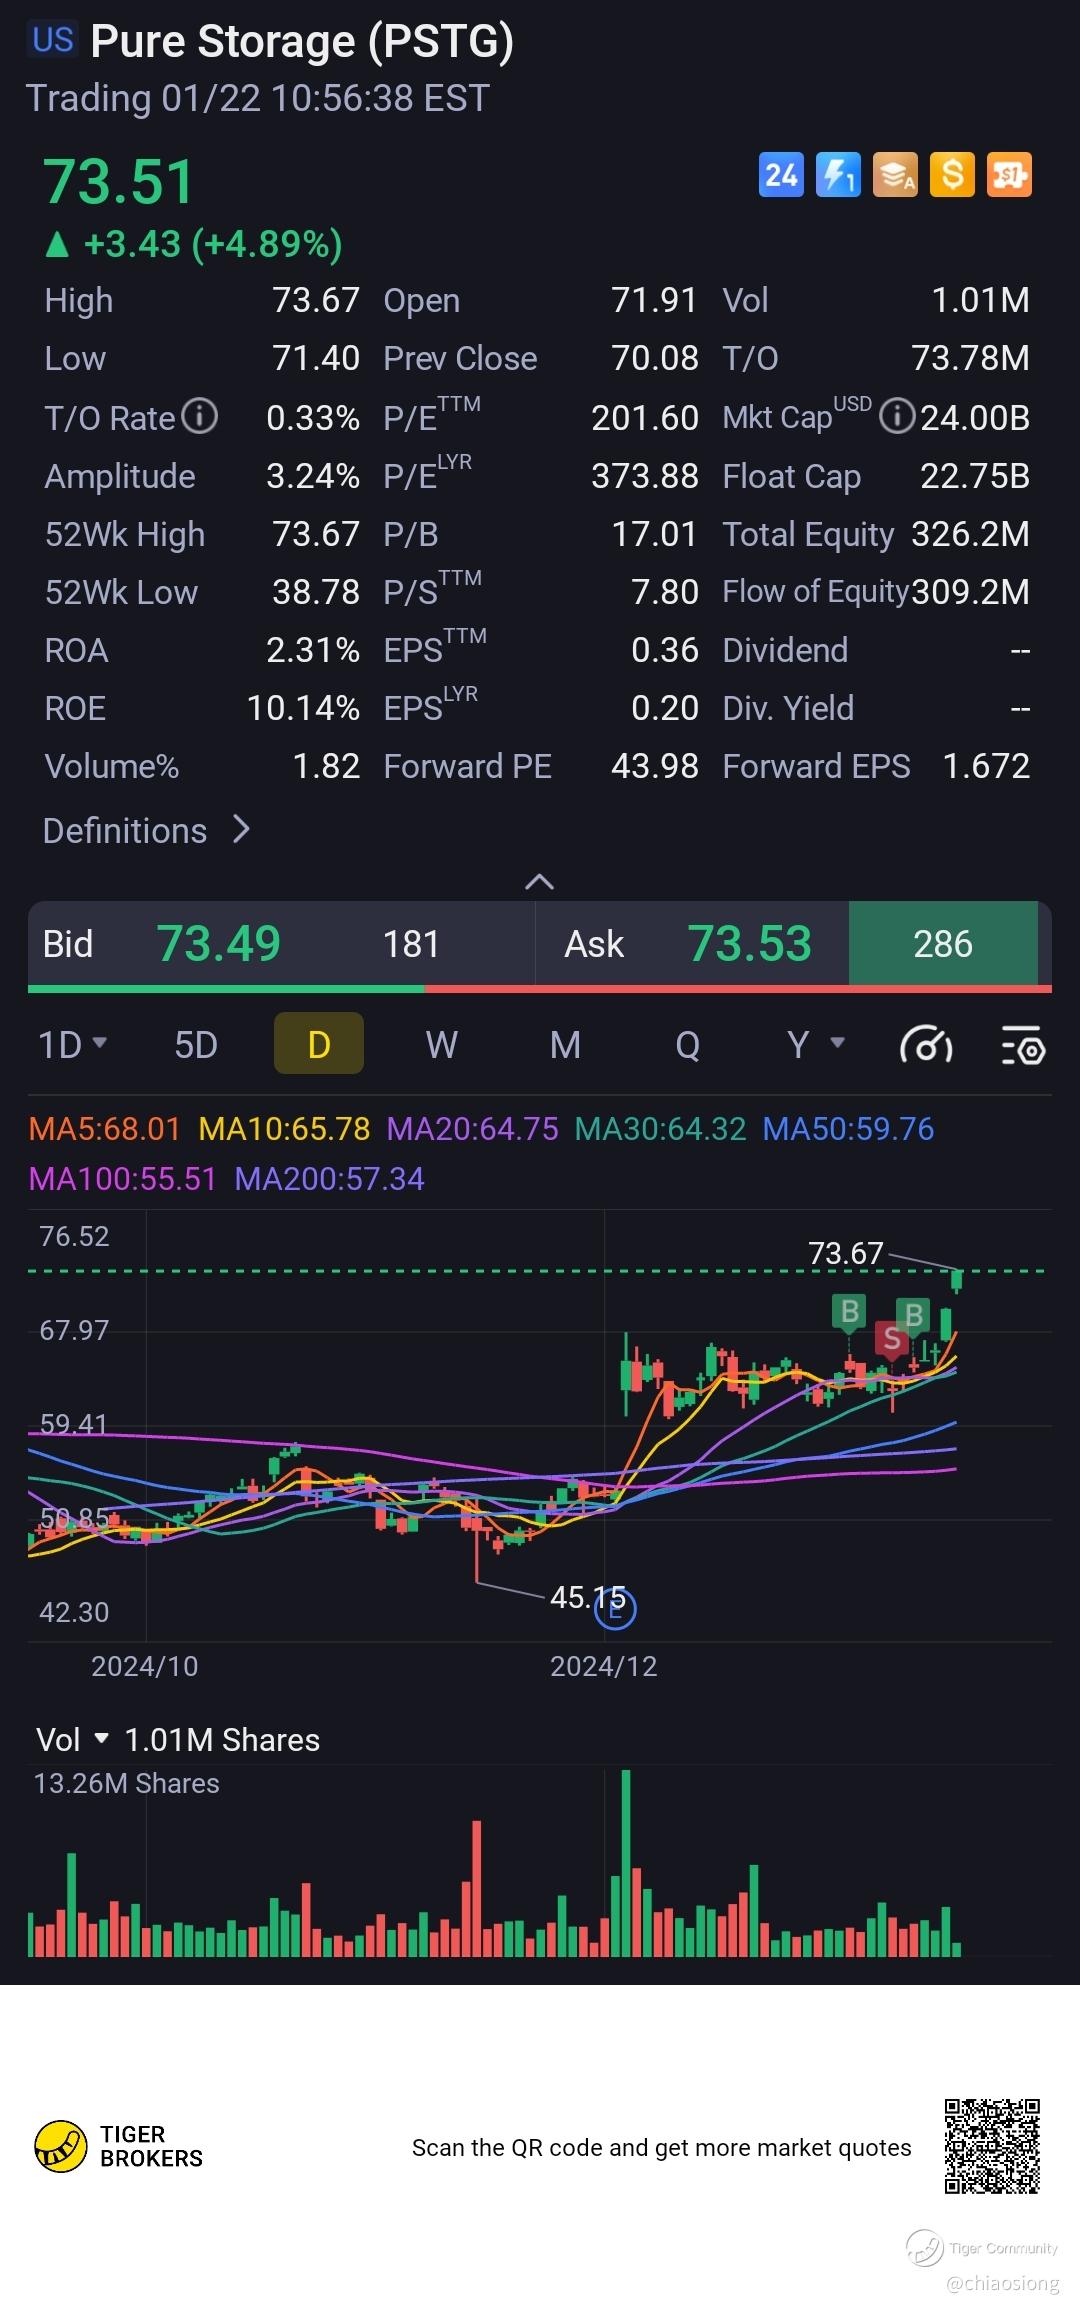Tap the 2024/12 date axis label
The image size is (1080, 2308).
(x=604, y=1666)
